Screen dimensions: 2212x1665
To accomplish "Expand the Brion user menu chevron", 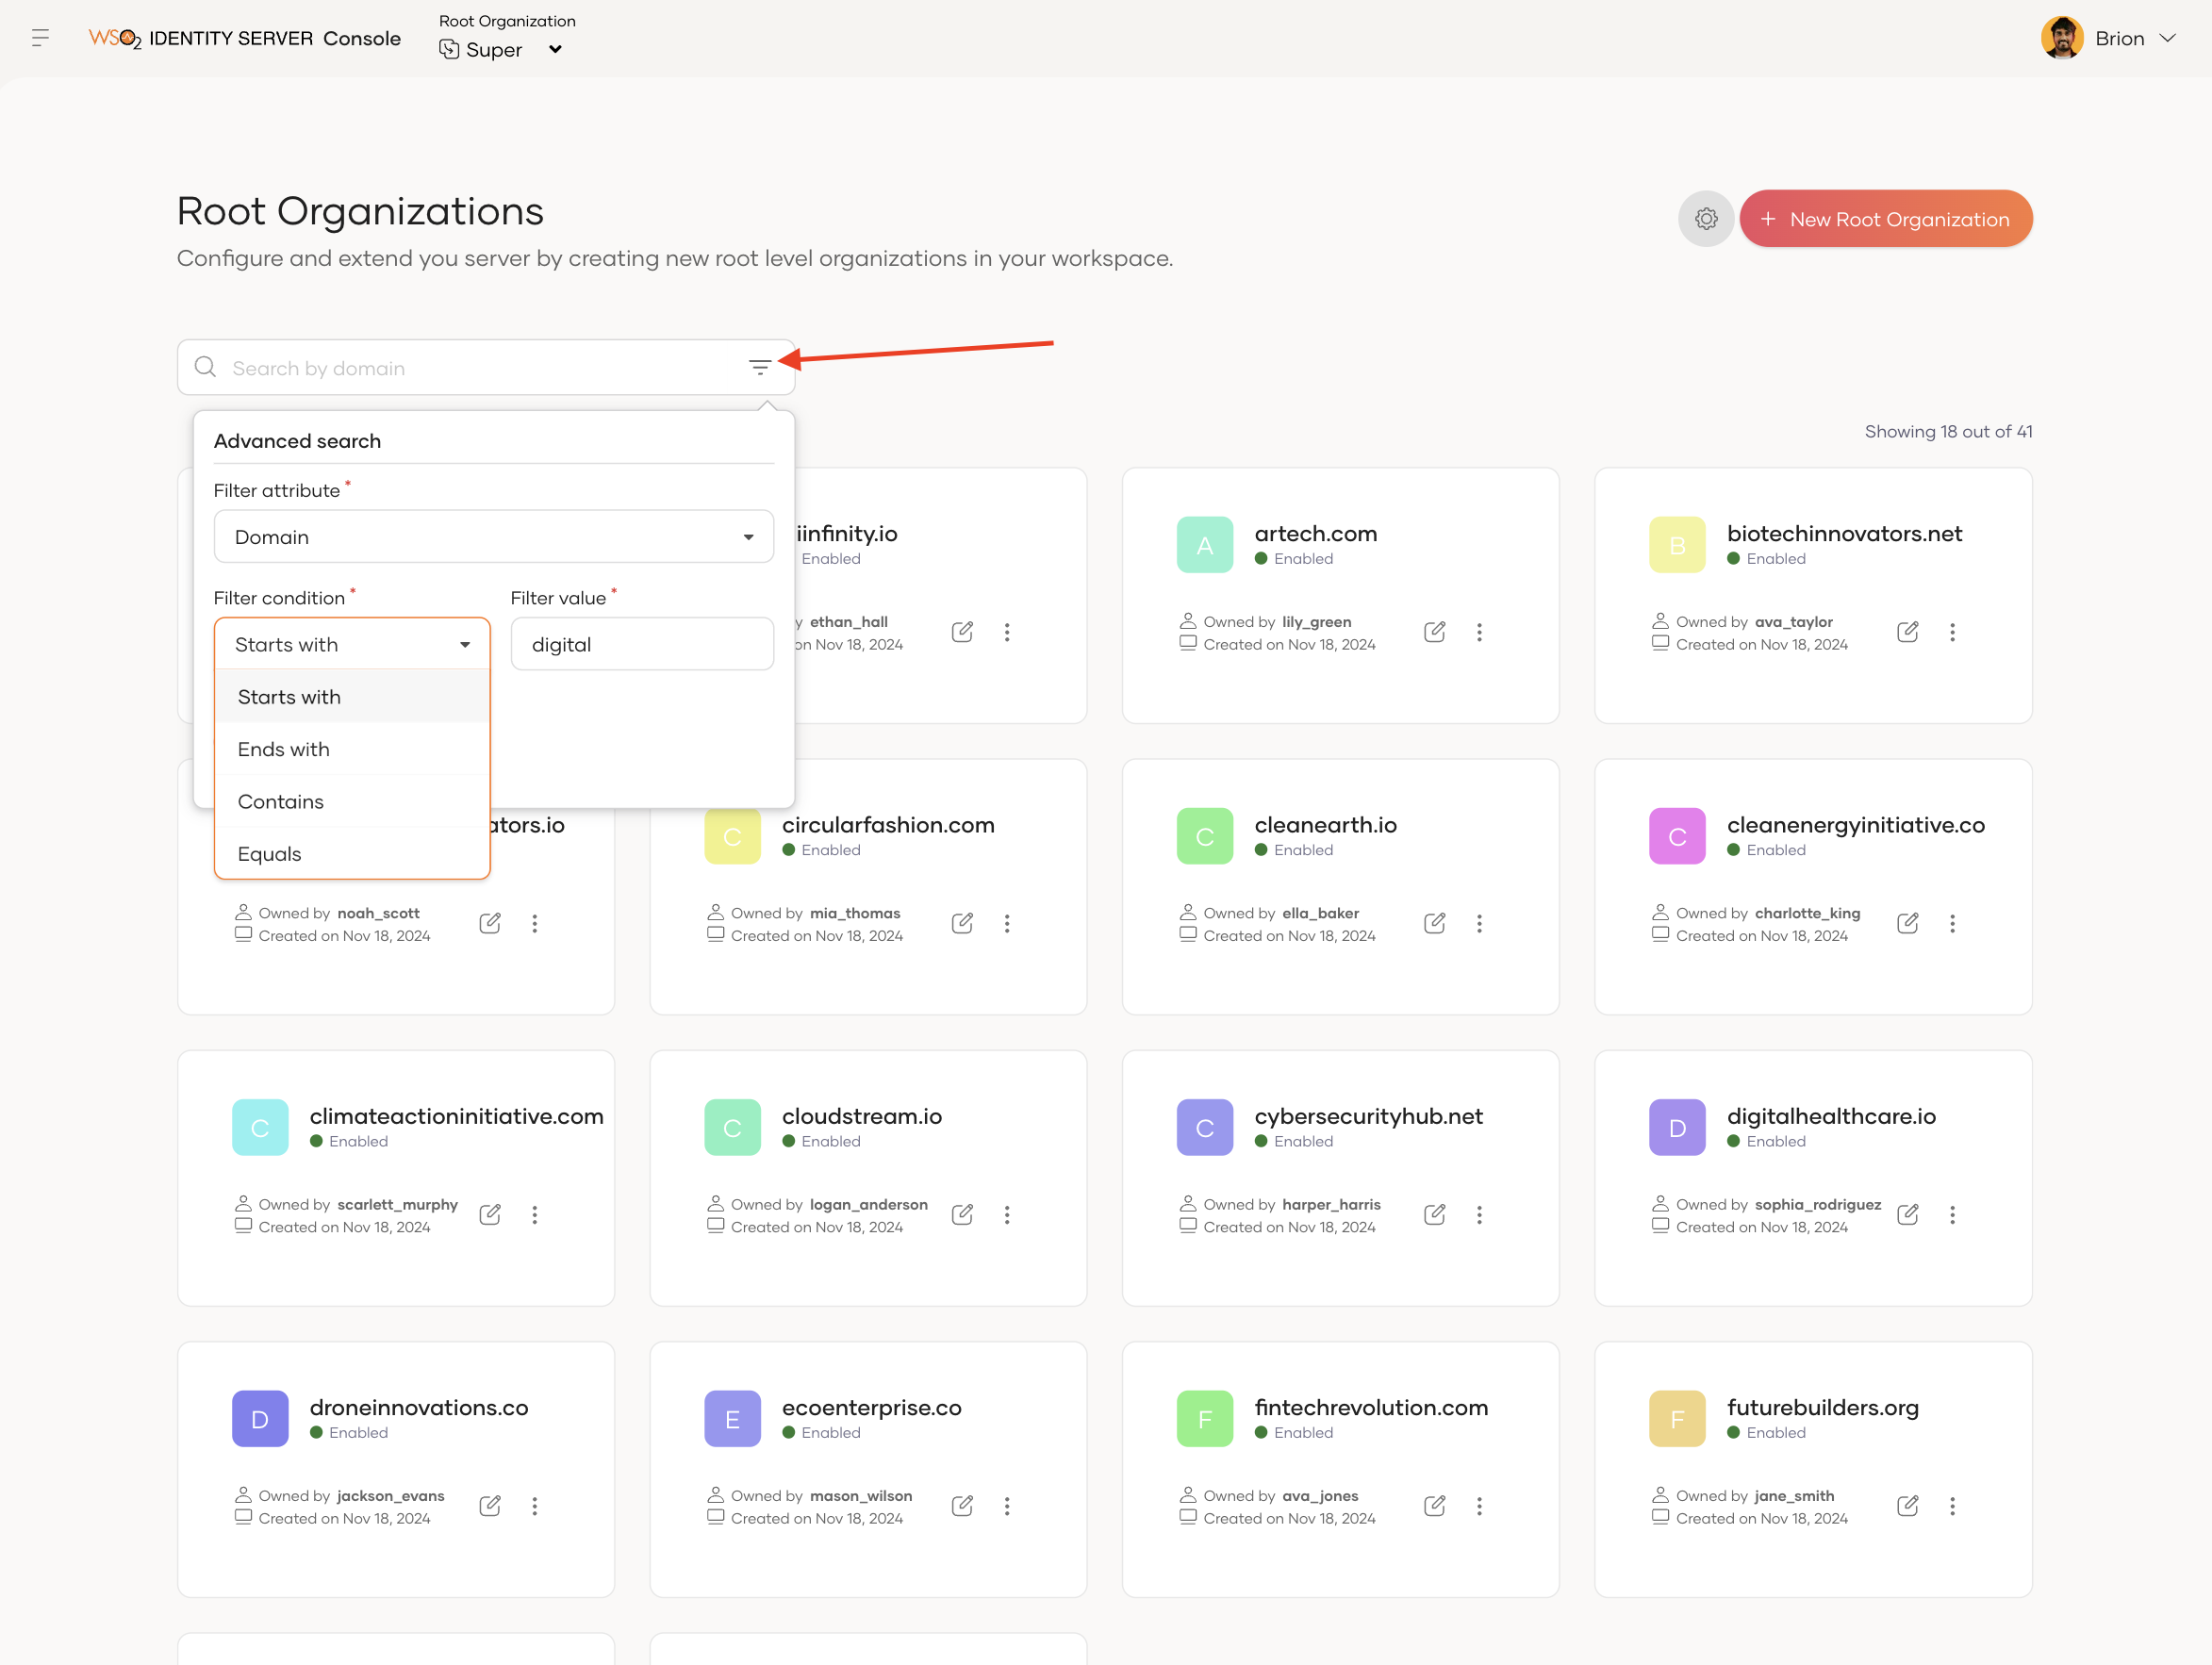I will point(2167,38).
